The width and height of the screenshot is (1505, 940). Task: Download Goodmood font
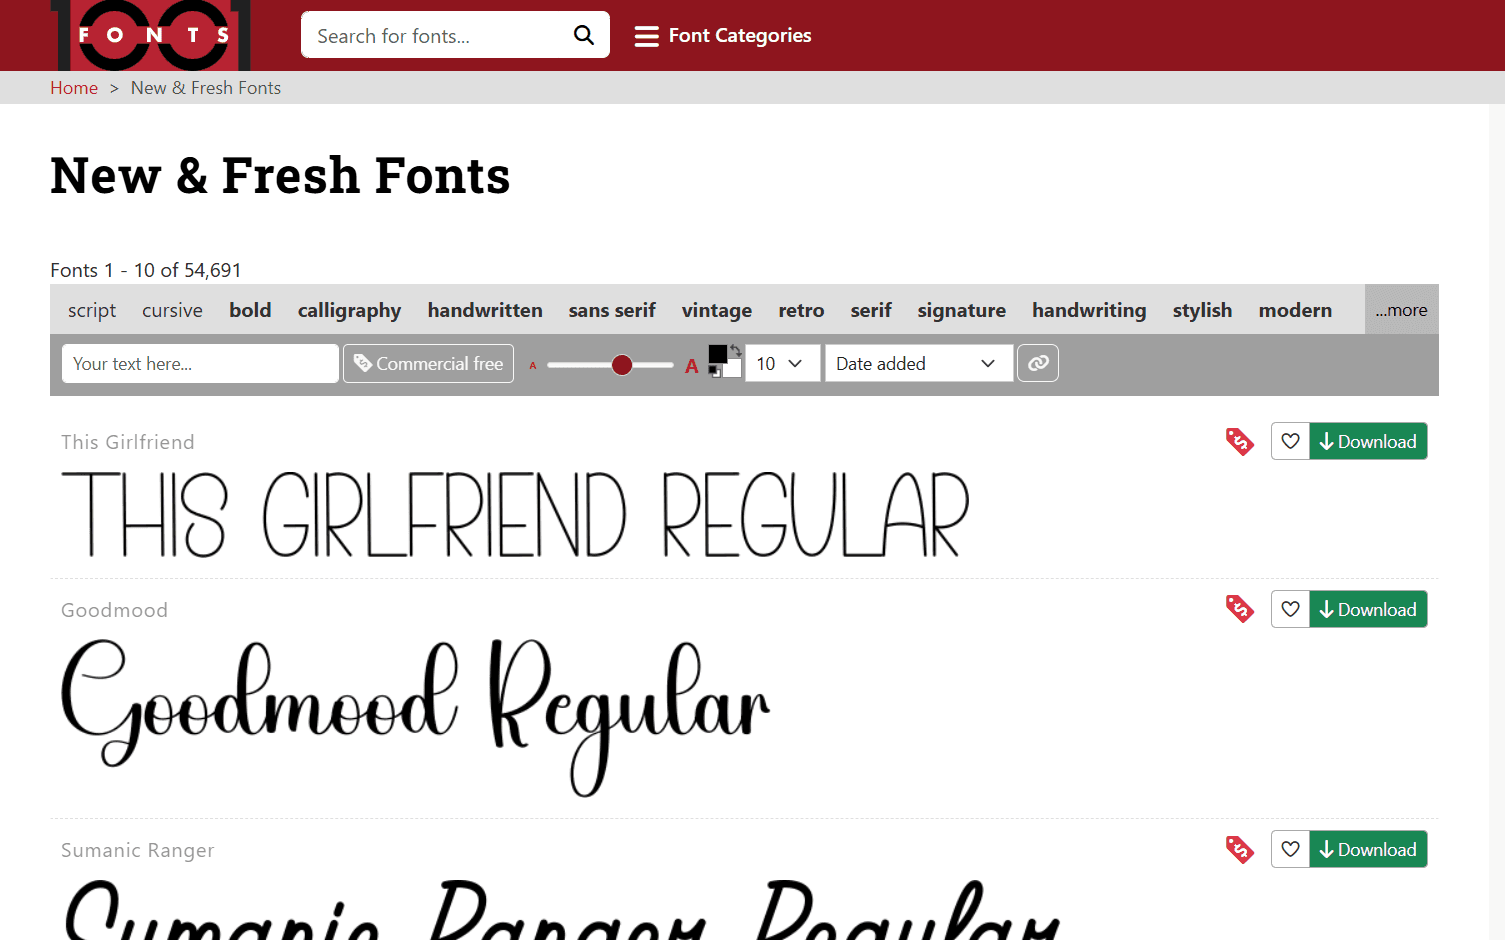coord(1368,609)
